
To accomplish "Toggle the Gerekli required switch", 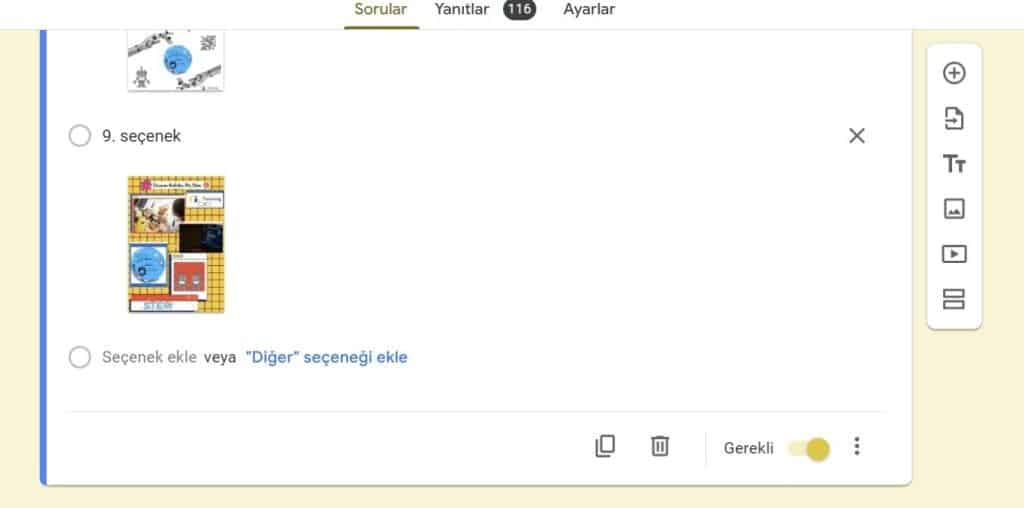I will click(x=810, y=448).
